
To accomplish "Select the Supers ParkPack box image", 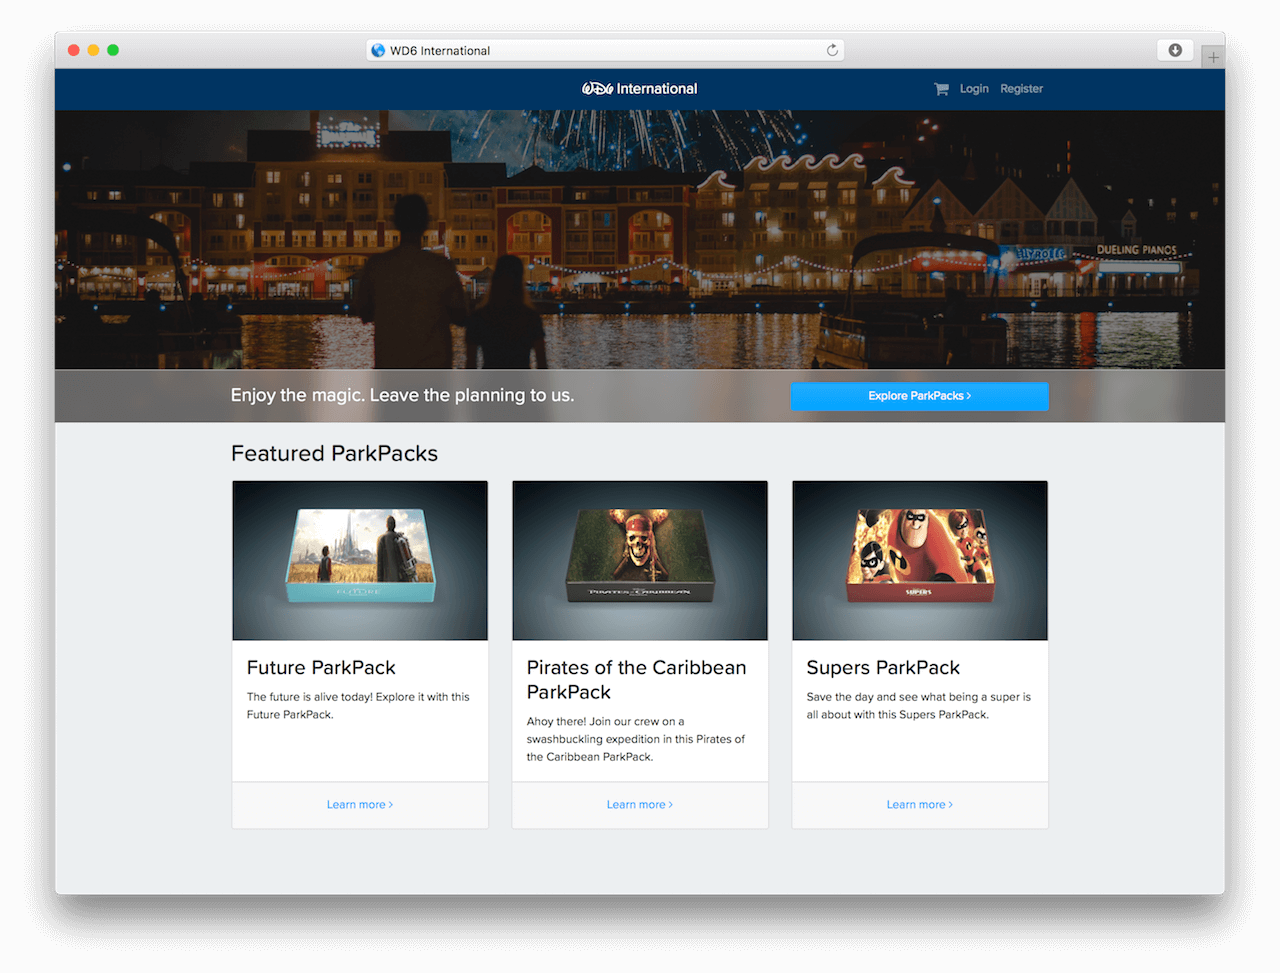I will (920, 560).
